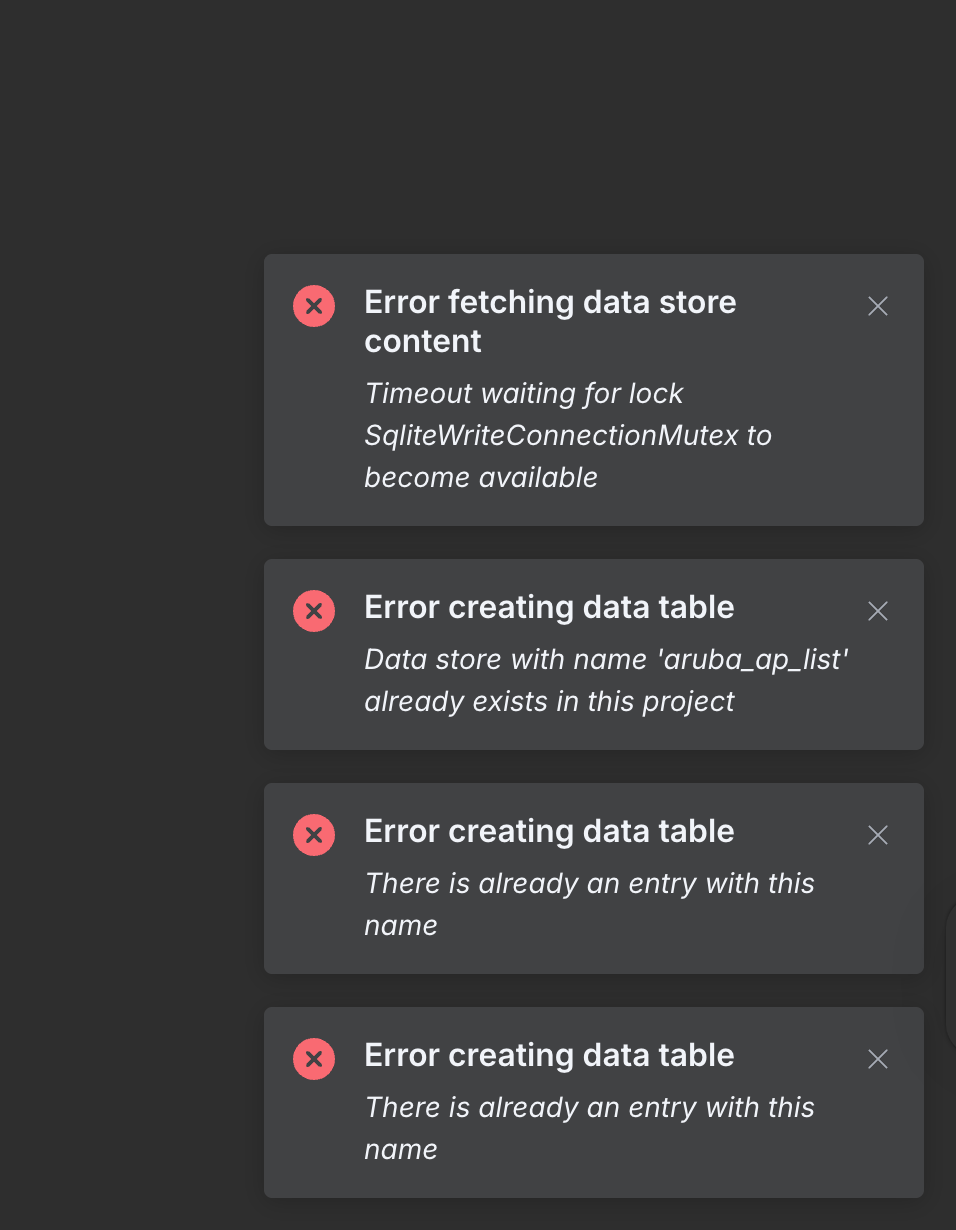Click the red error icon on the third notification
The width and height of the screenshot is (956, 1230).
click(314, 835)
